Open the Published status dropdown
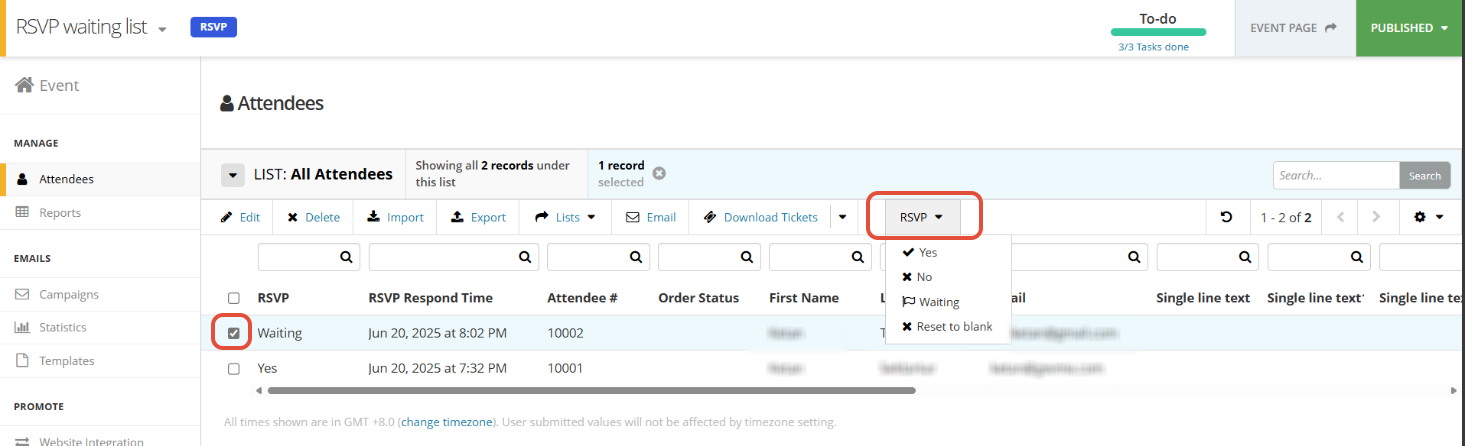Screen dimensions: 1465x446 point(1410,28)
